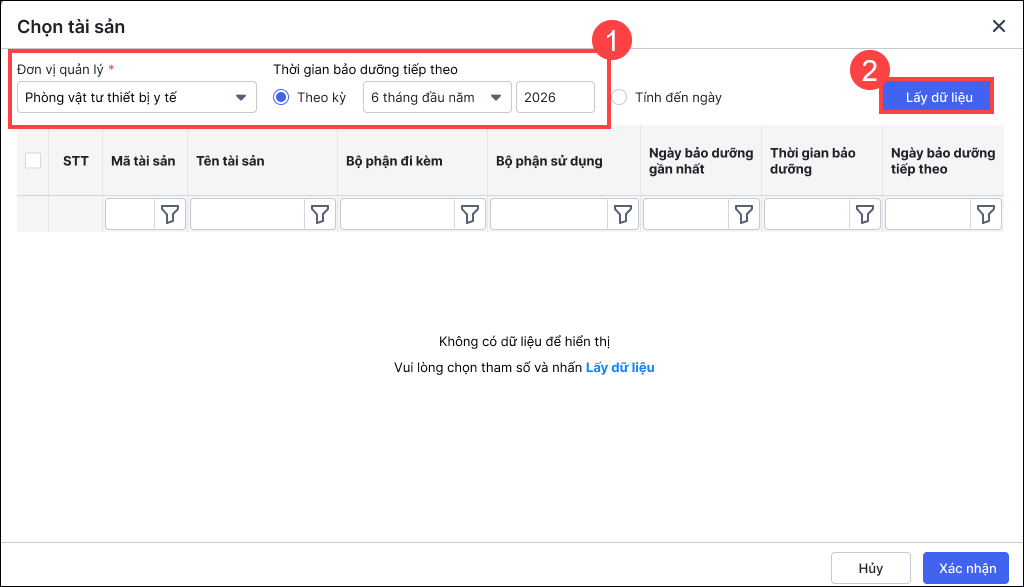Open filter for Thời gian bảo dưỡng column
The width and height of the screenshot is (1024, 587).
click(x=865, y=214)
